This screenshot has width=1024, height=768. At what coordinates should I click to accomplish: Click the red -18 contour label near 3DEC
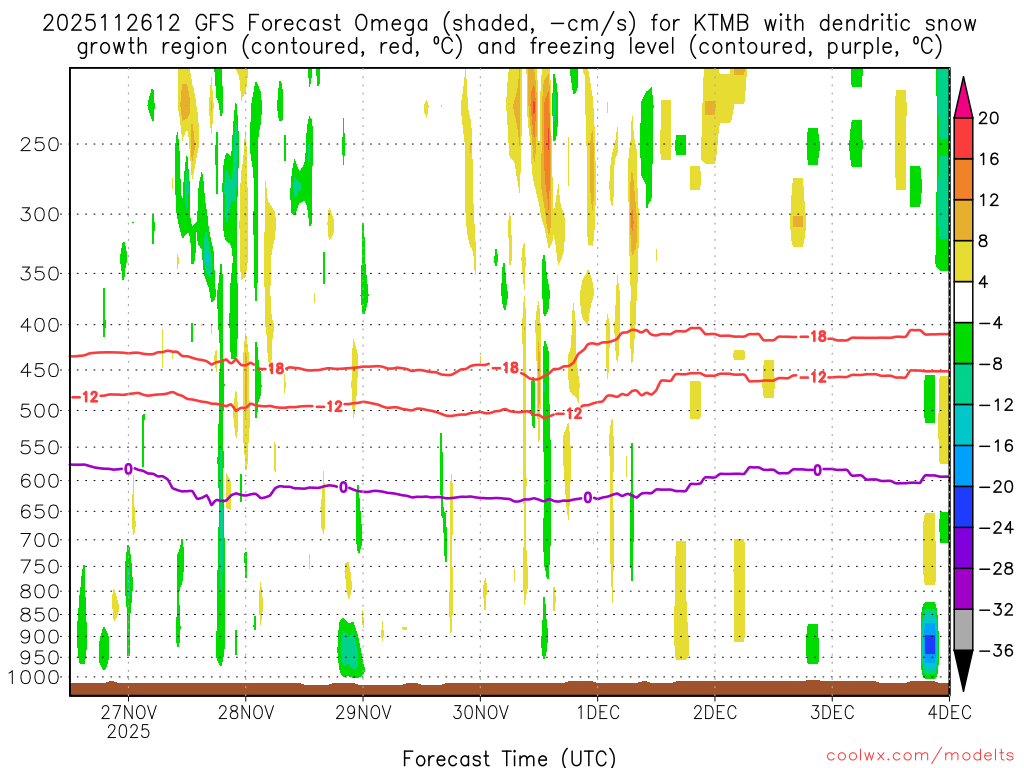(x=814, y=337)
